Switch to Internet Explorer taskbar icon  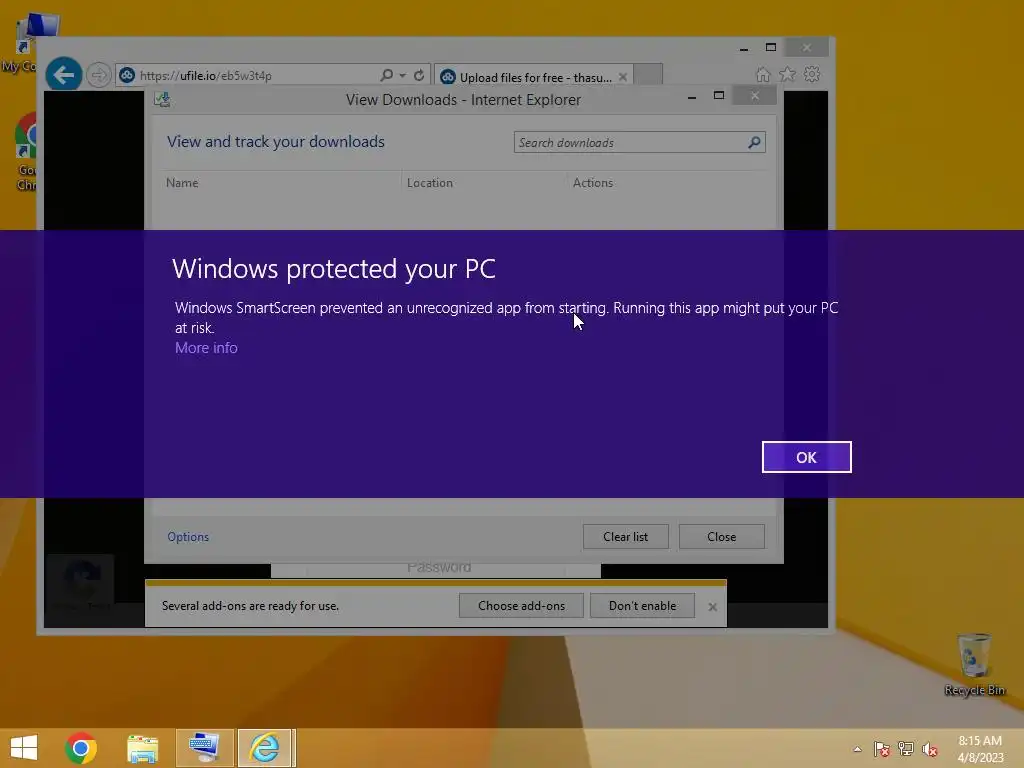tap(264, 748)
